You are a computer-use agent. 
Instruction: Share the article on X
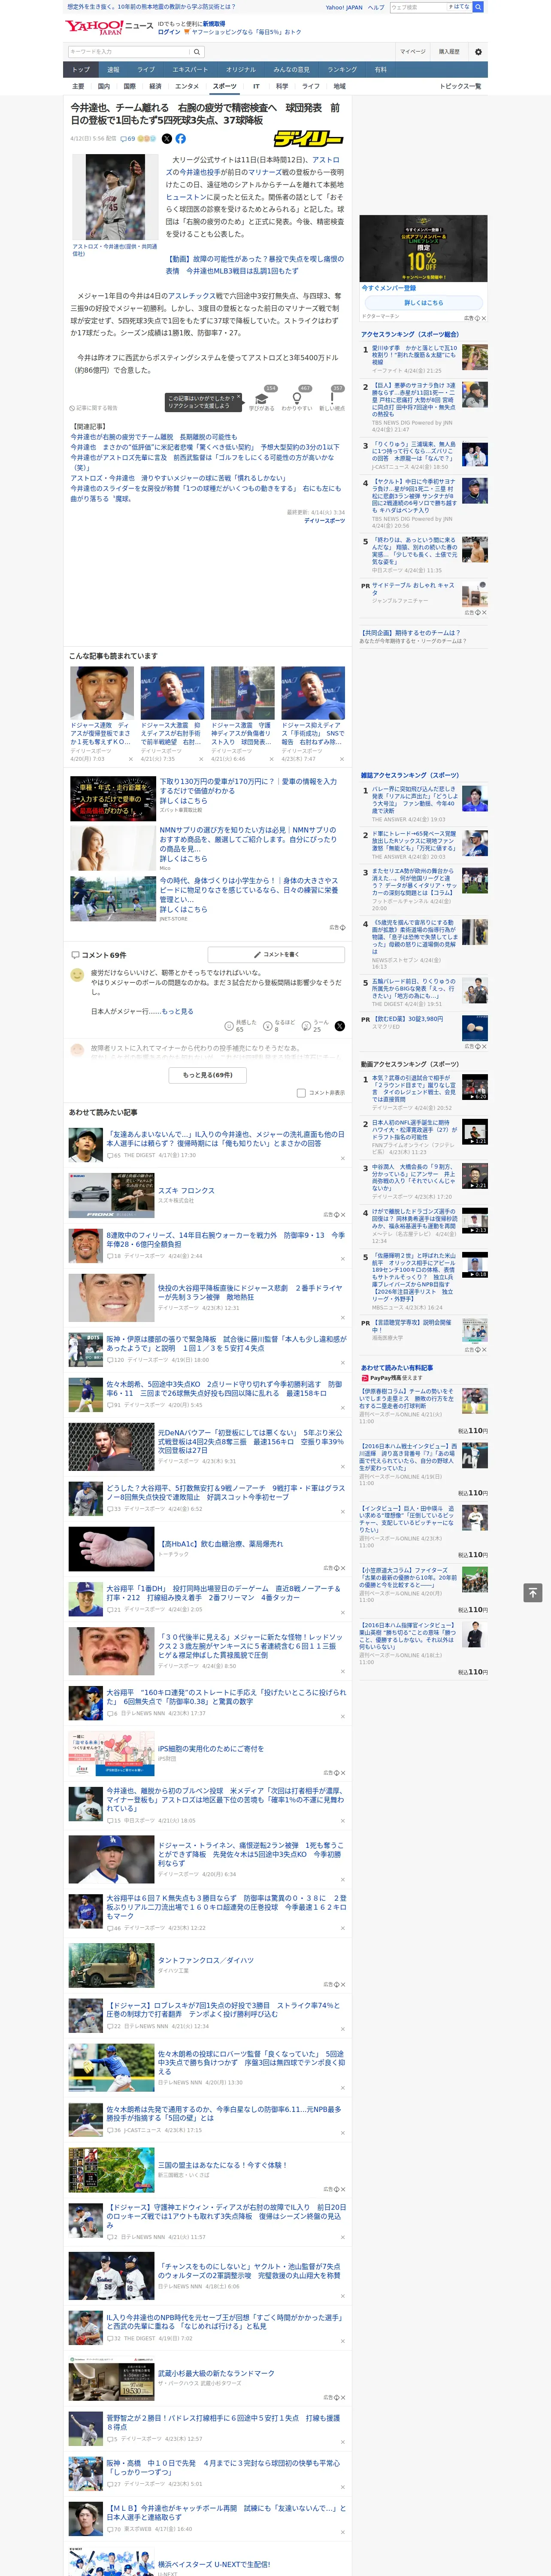(167, 139)
